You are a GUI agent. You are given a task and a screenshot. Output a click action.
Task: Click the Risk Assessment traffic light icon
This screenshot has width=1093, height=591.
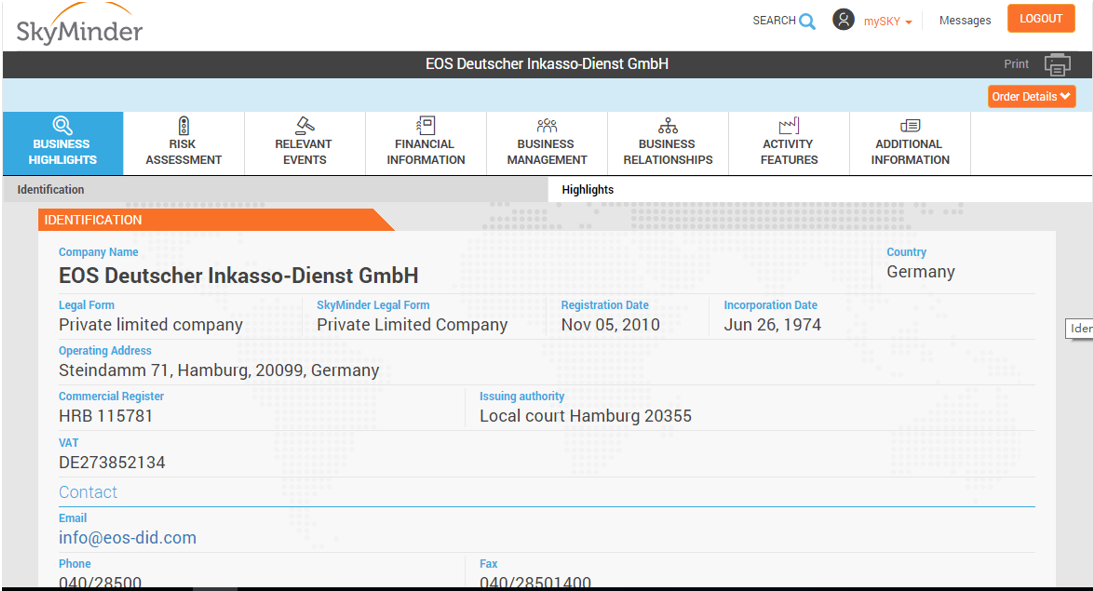(x=183, y=125)
